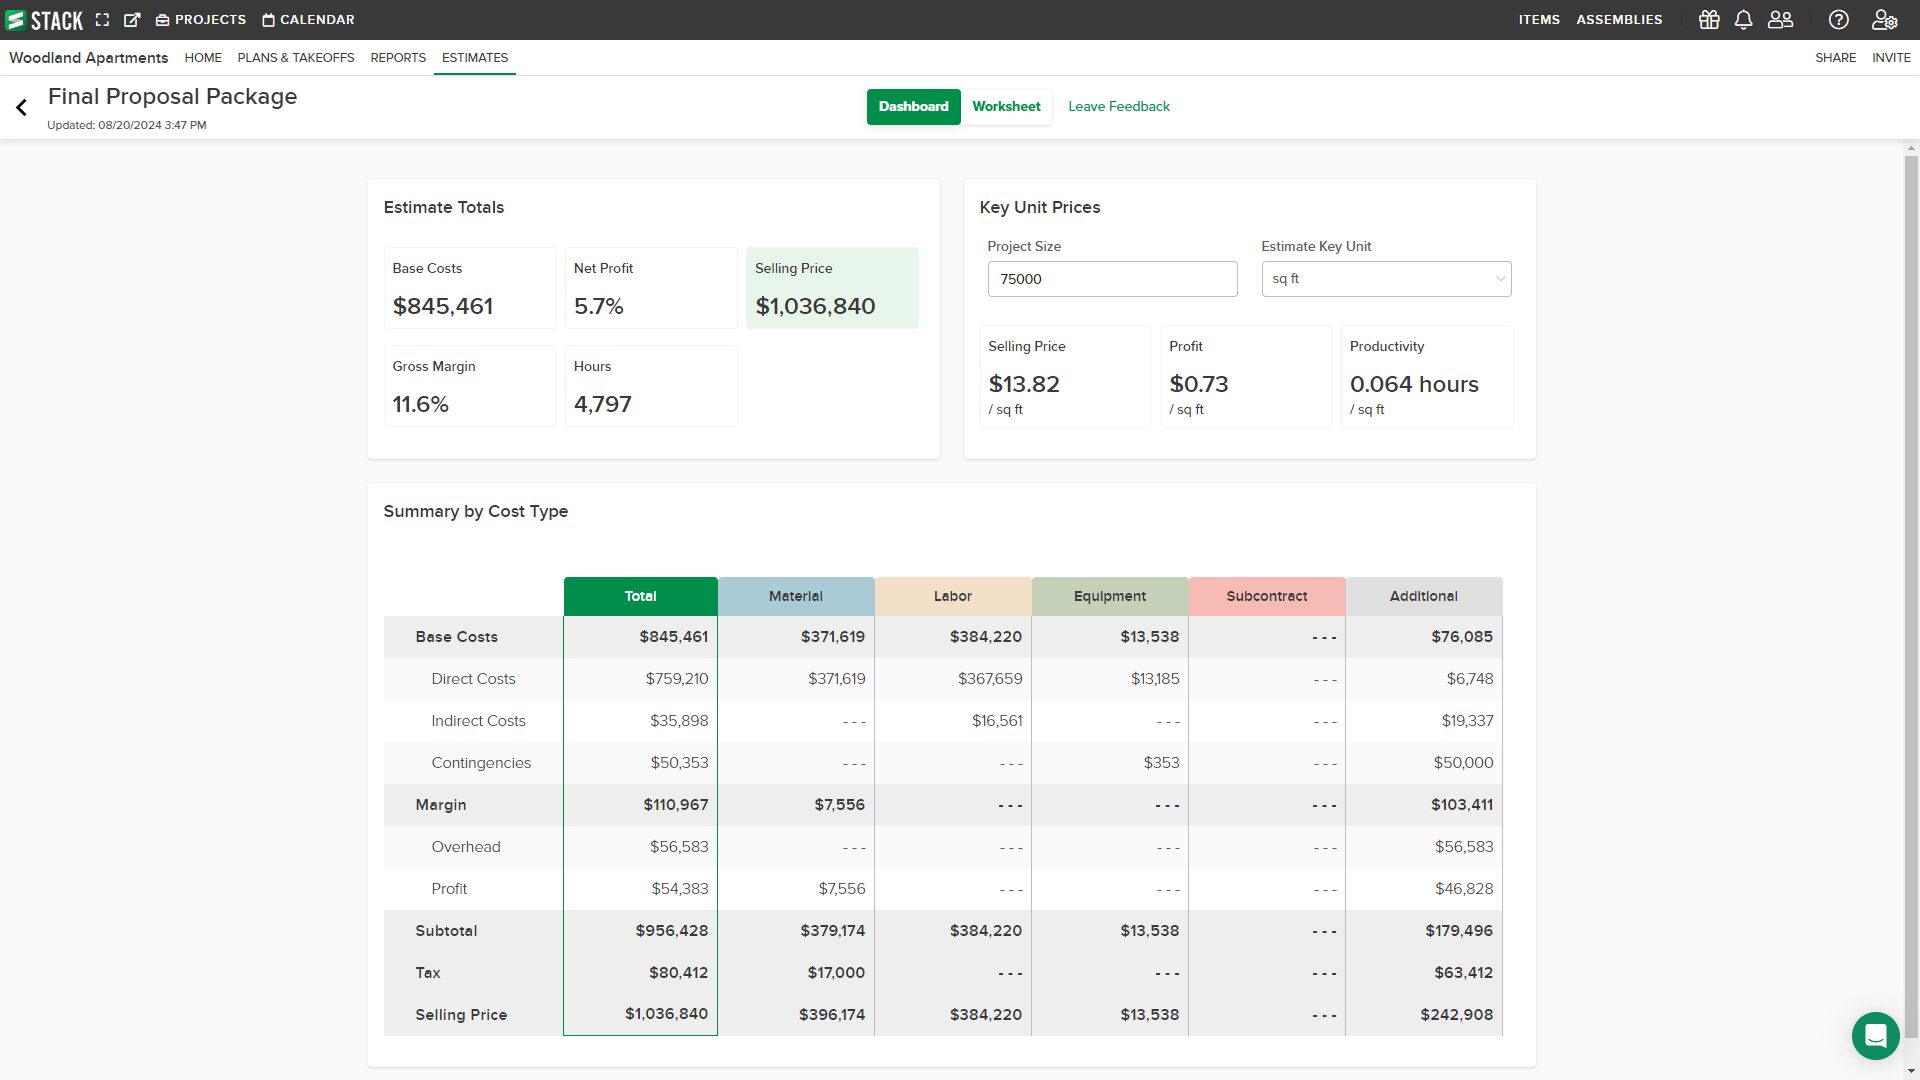
Task: Click the fullscreen icon beside STACK logo
Action: 103,19
